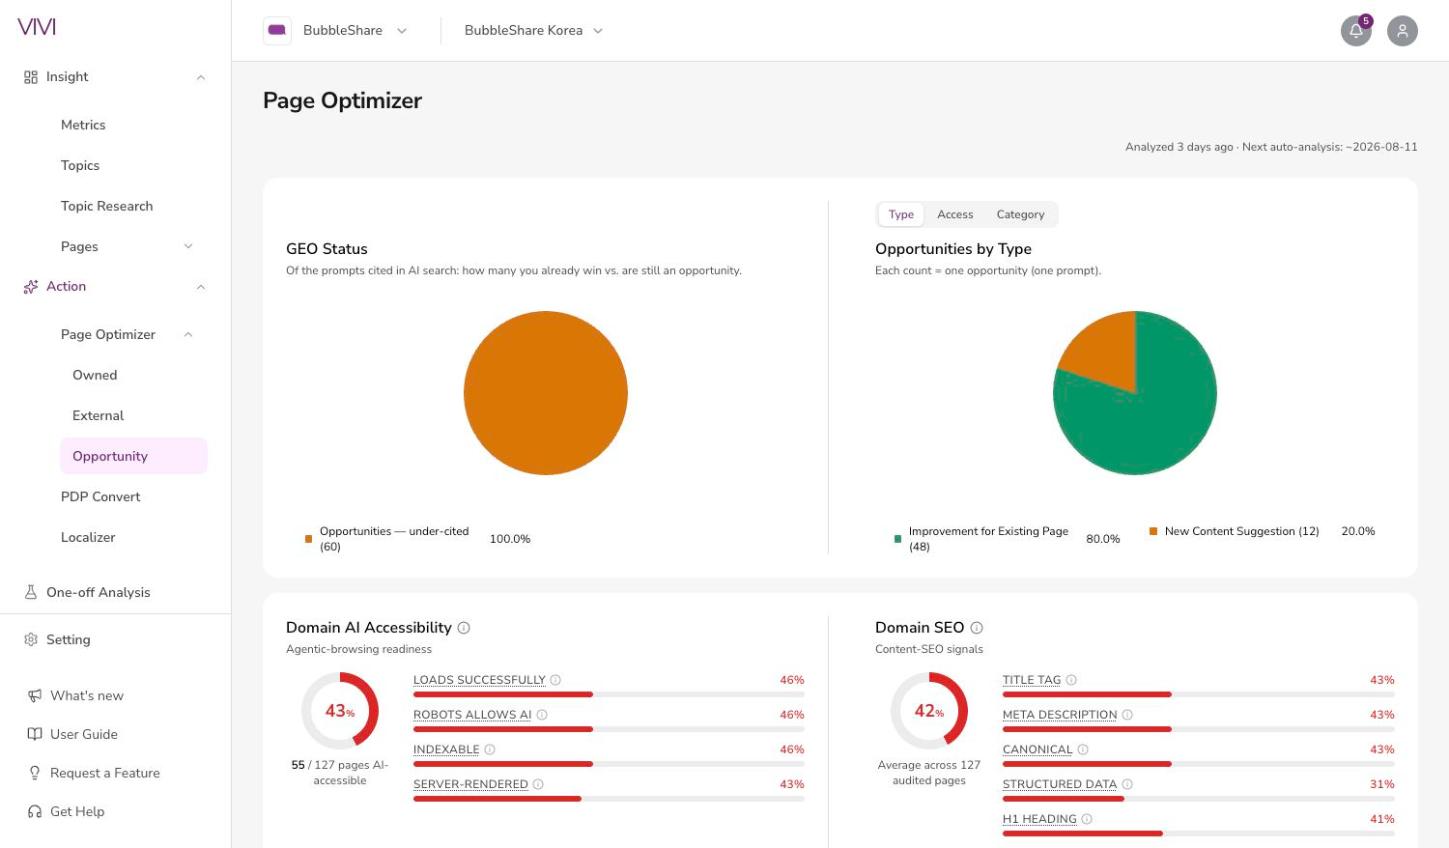Open the User Guide link
This screenshot has width=1449, height=848.
click(84, 734)
